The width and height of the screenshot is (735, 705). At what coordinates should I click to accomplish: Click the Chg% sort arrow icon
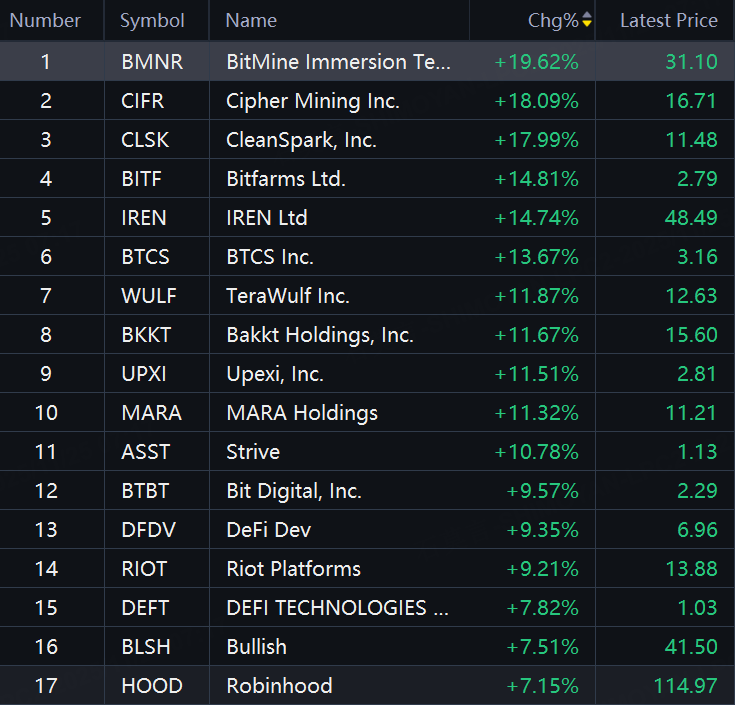coord(587,20)
